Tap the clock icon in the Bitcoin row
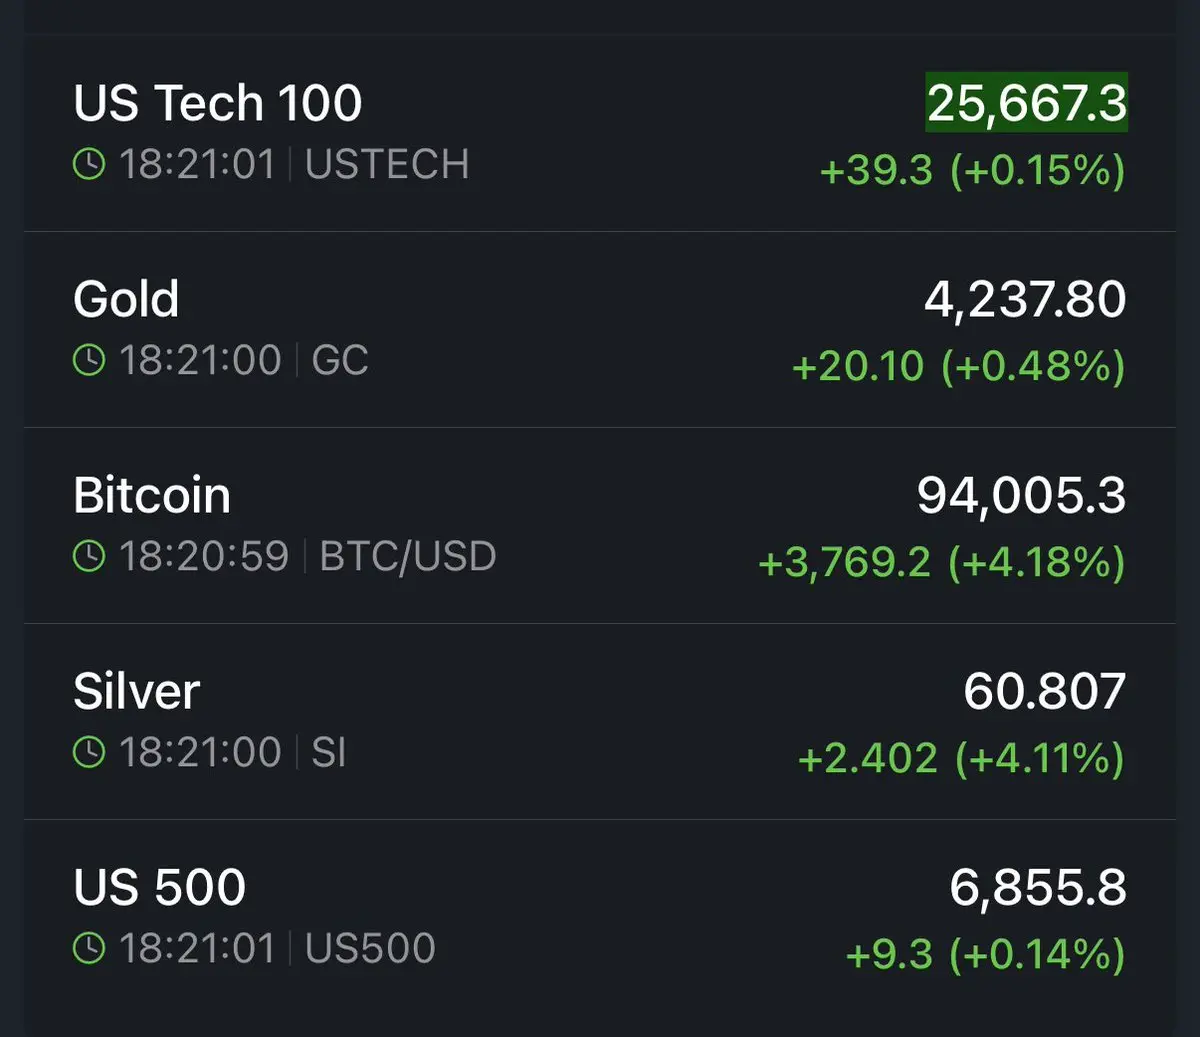This screenshot has height=1037, width=1200. pos(89,556)
